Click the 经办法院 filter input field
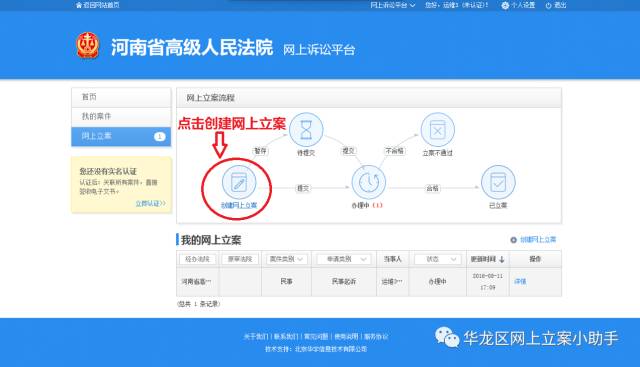 (198, 259)
